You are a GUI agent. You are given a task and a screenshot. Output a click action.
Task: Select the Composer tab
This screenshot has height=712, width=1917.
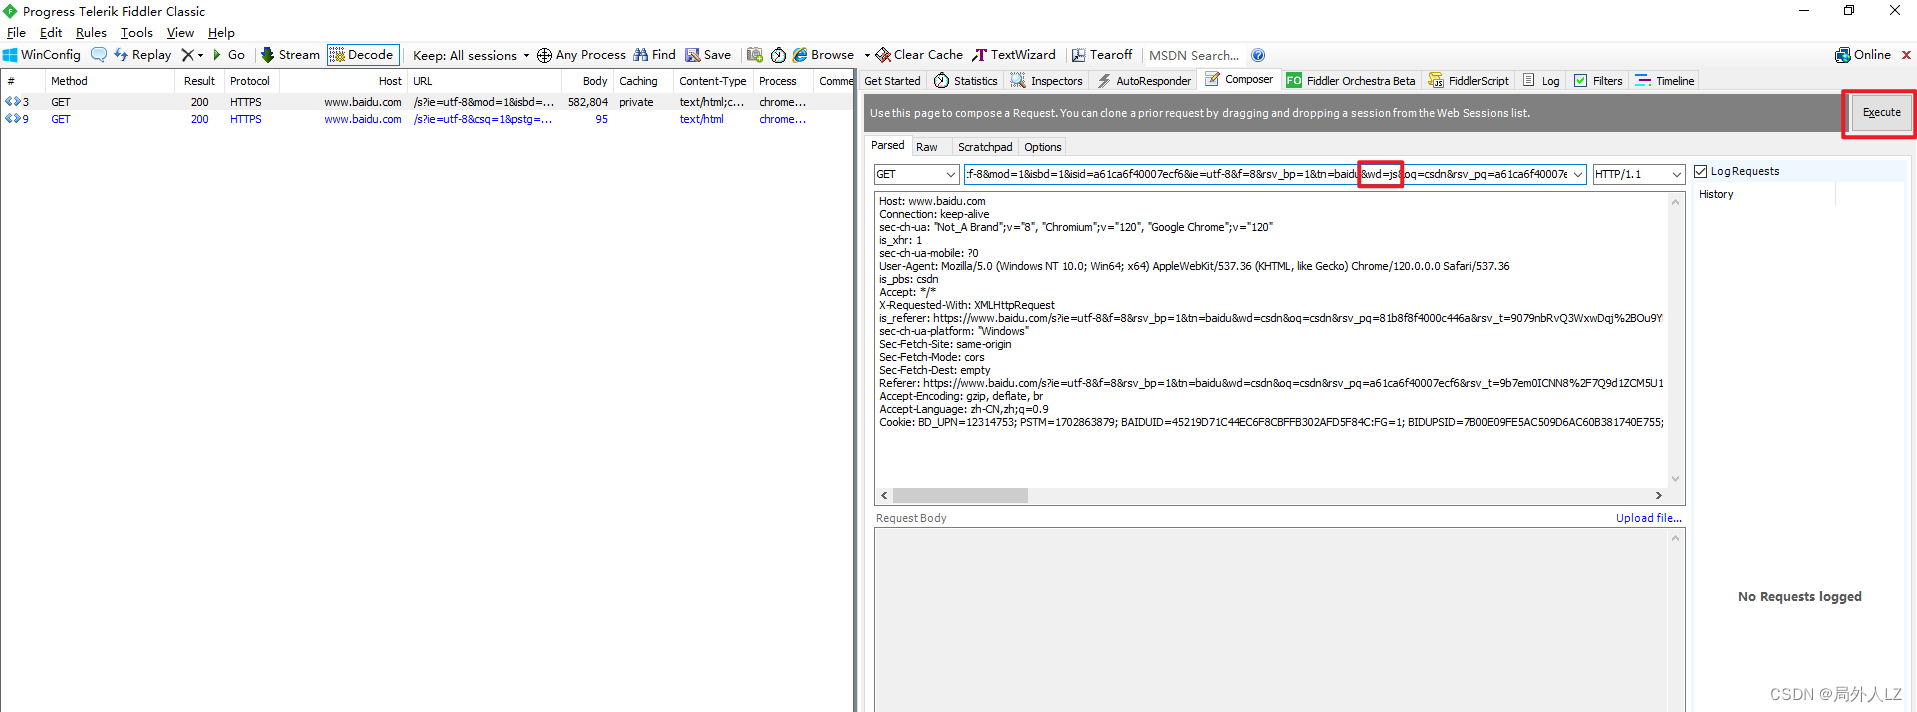(x=1240, y=80)
